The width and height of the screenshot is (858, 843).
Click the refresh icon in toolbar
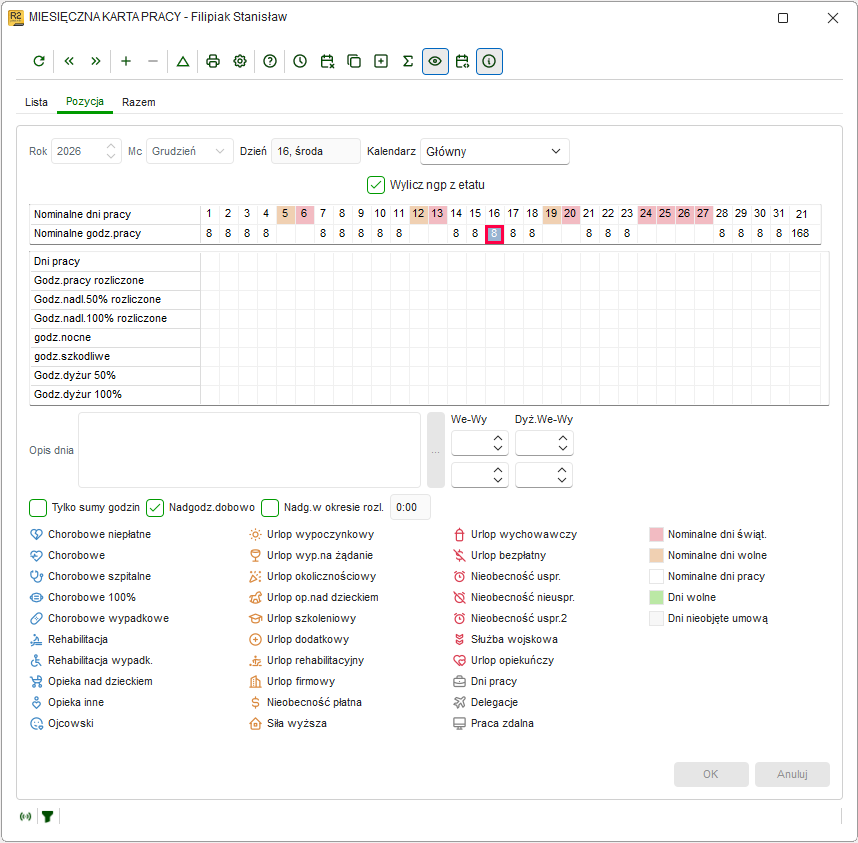(x=39, y=61)
